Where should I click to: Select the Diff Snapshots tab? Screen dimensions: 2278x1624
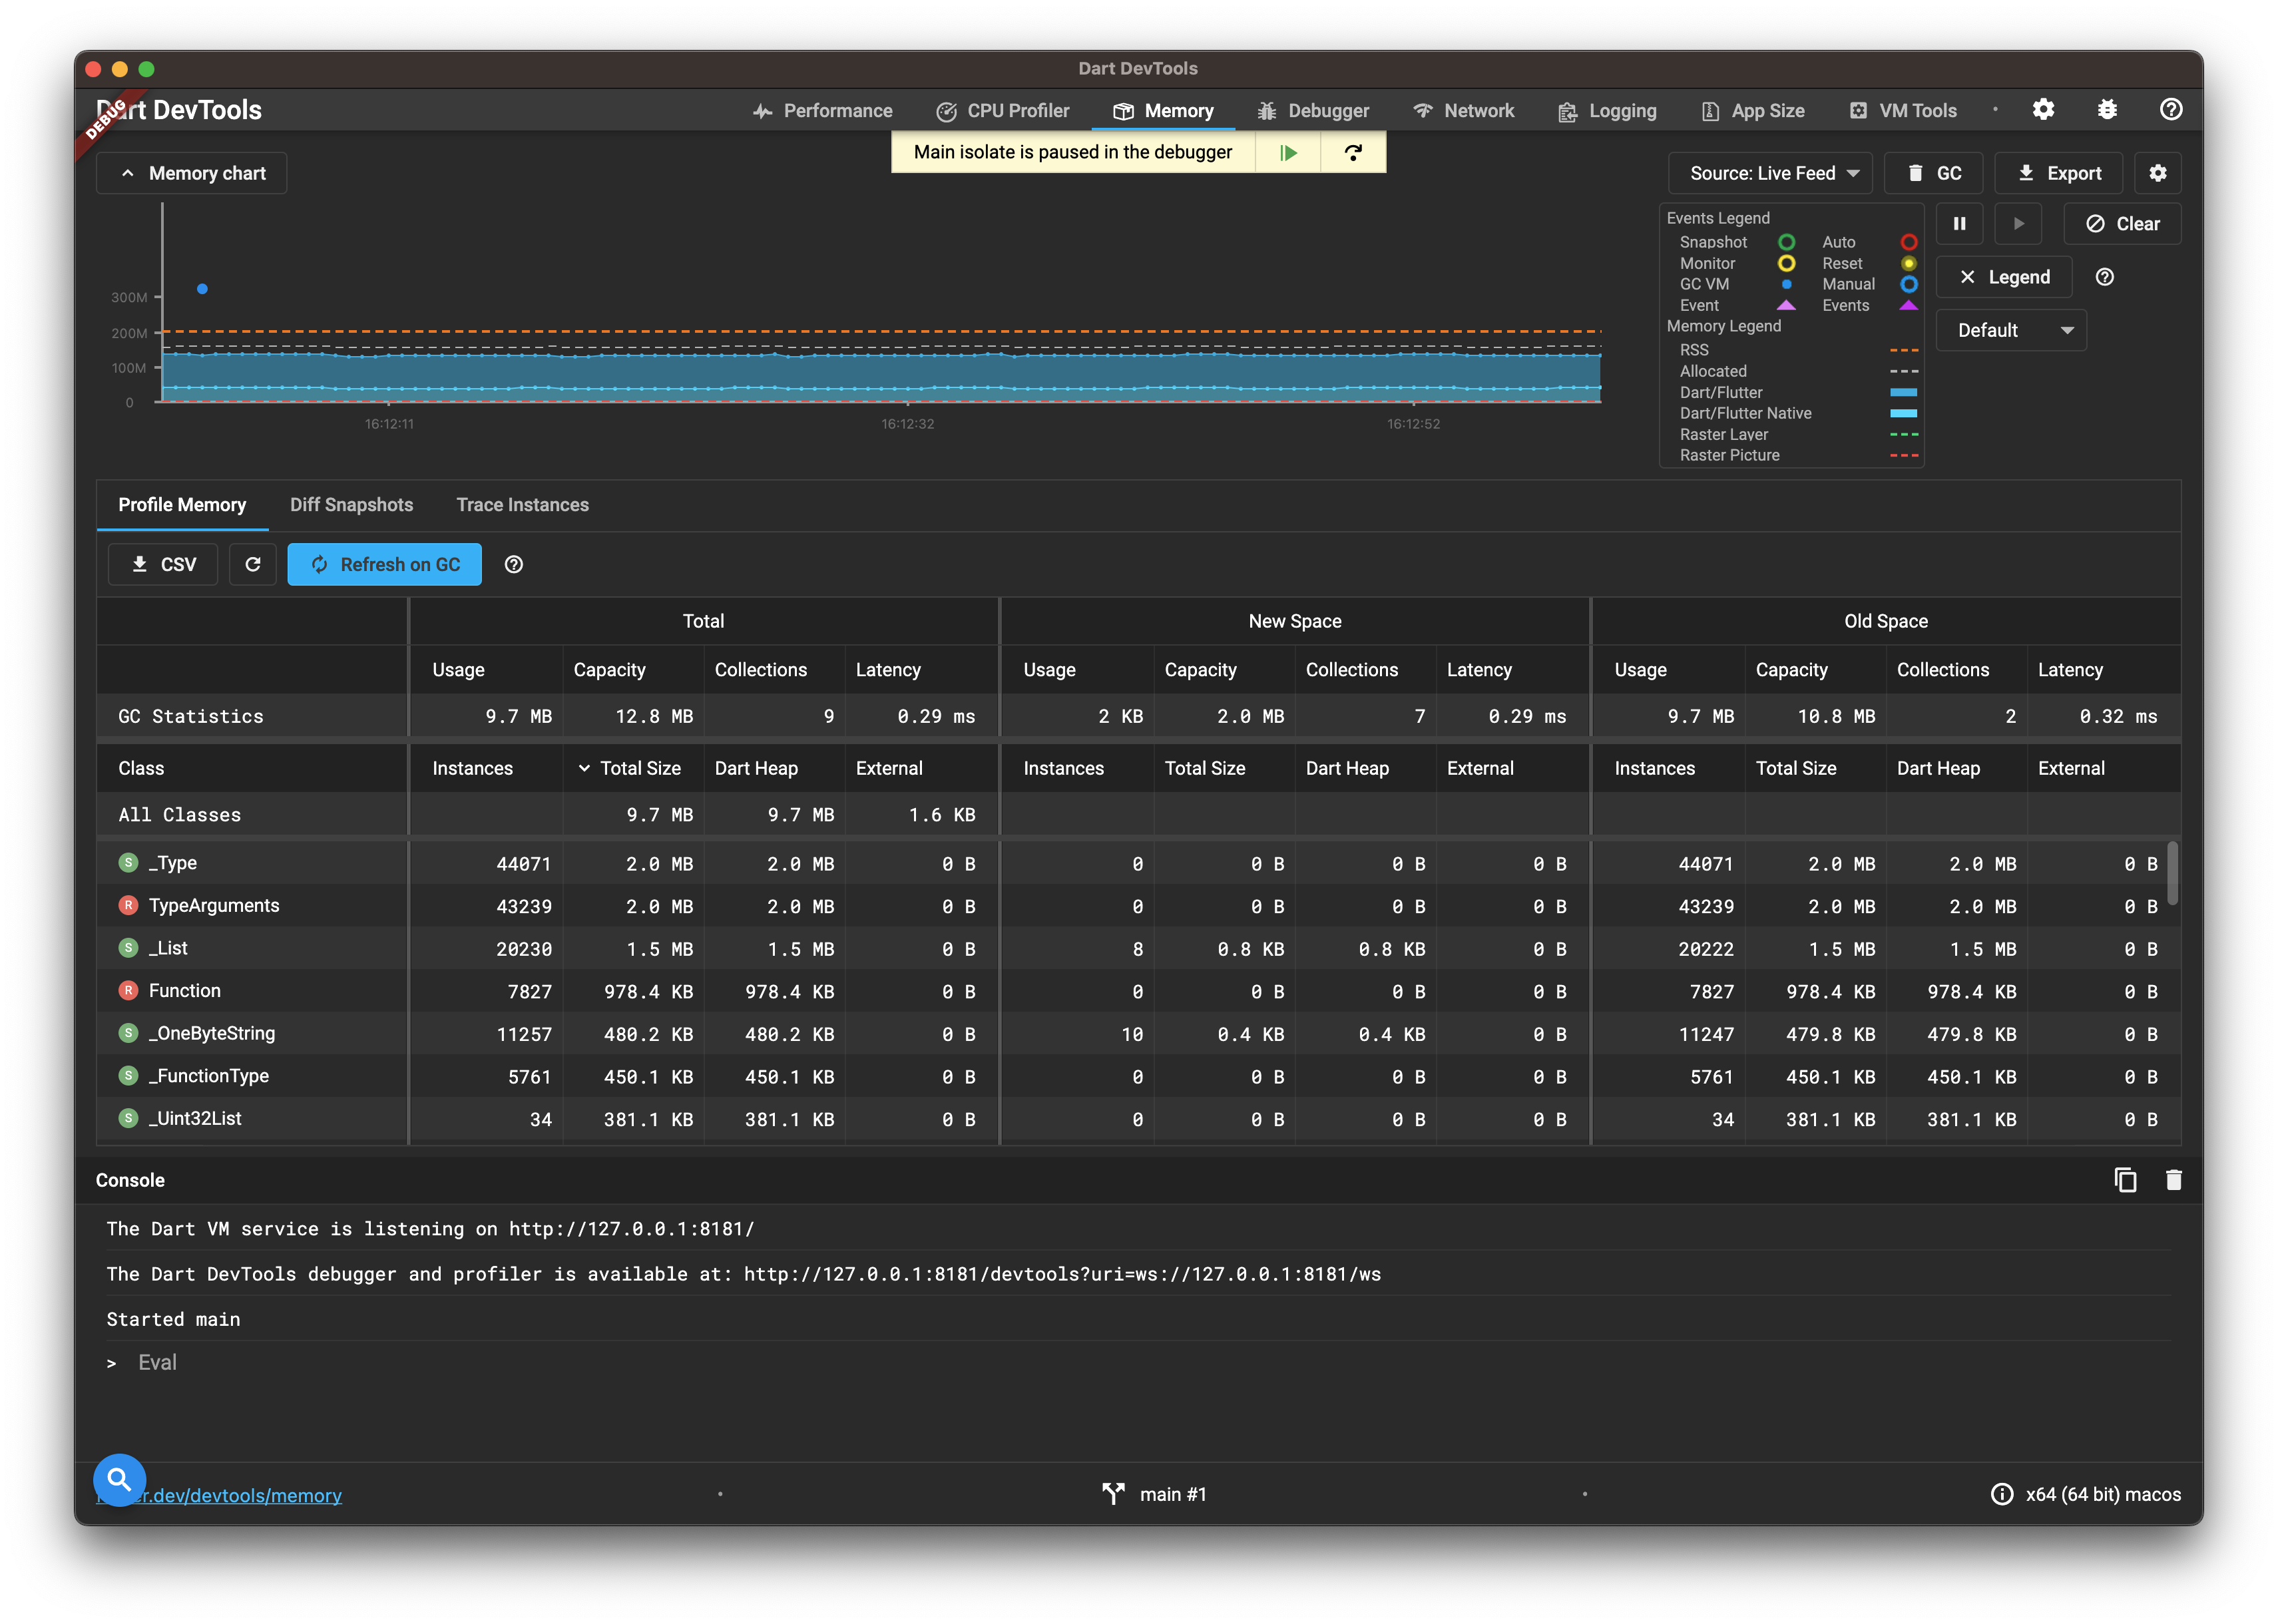352,506
